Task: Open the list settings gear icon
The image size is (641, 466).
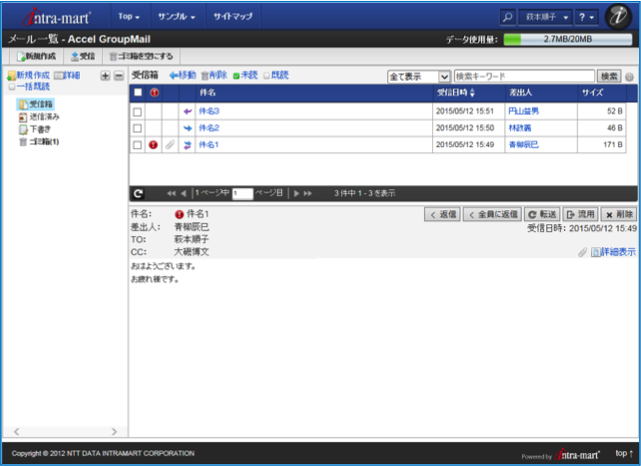Action: [630, 77]
